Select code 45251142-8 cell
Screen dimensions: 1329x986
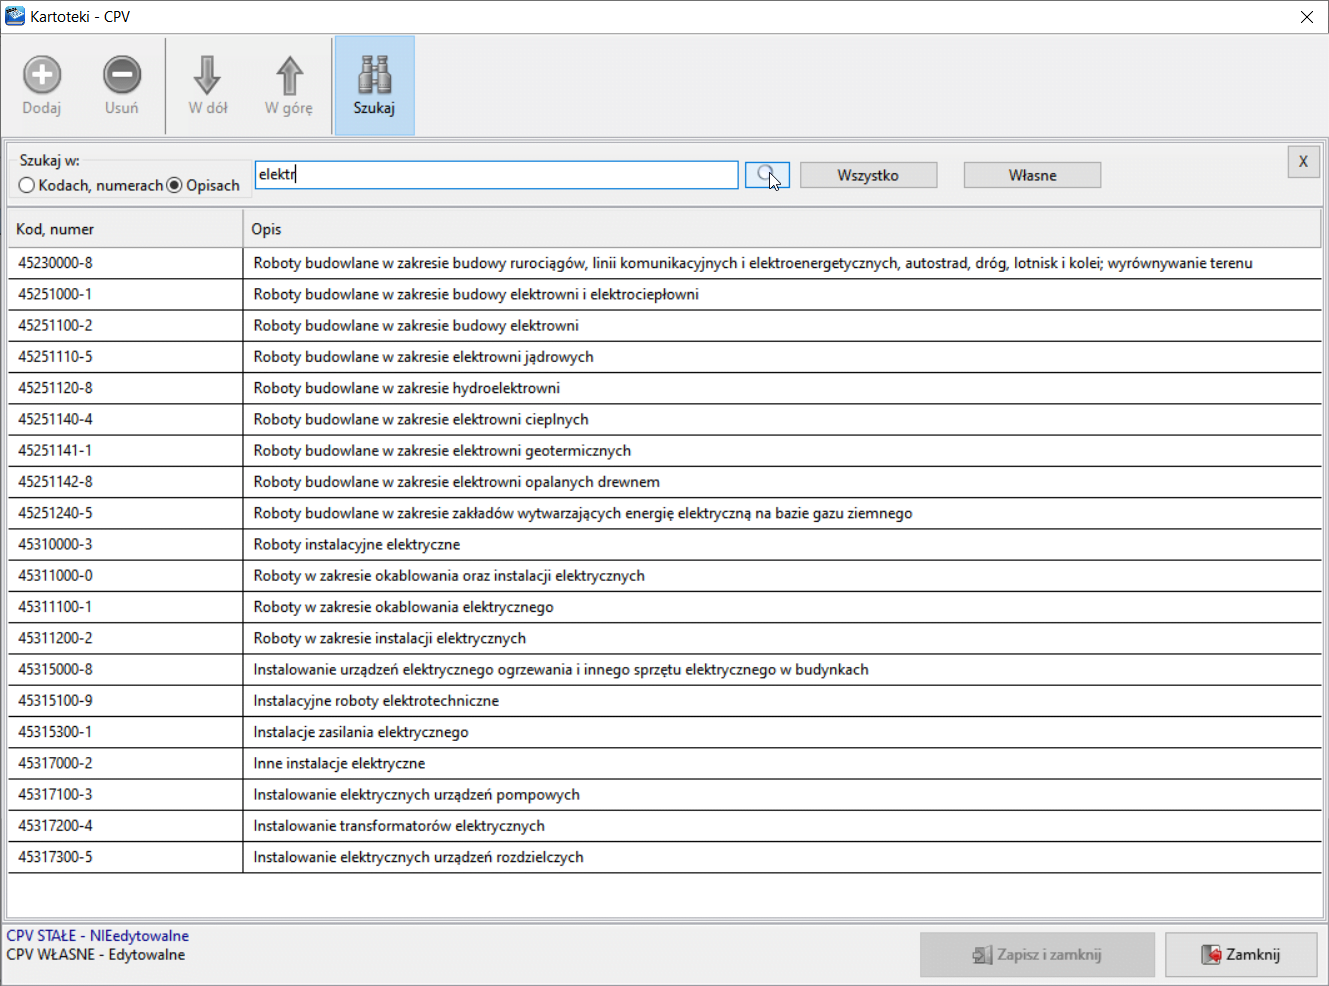click(x=125, y=482)
